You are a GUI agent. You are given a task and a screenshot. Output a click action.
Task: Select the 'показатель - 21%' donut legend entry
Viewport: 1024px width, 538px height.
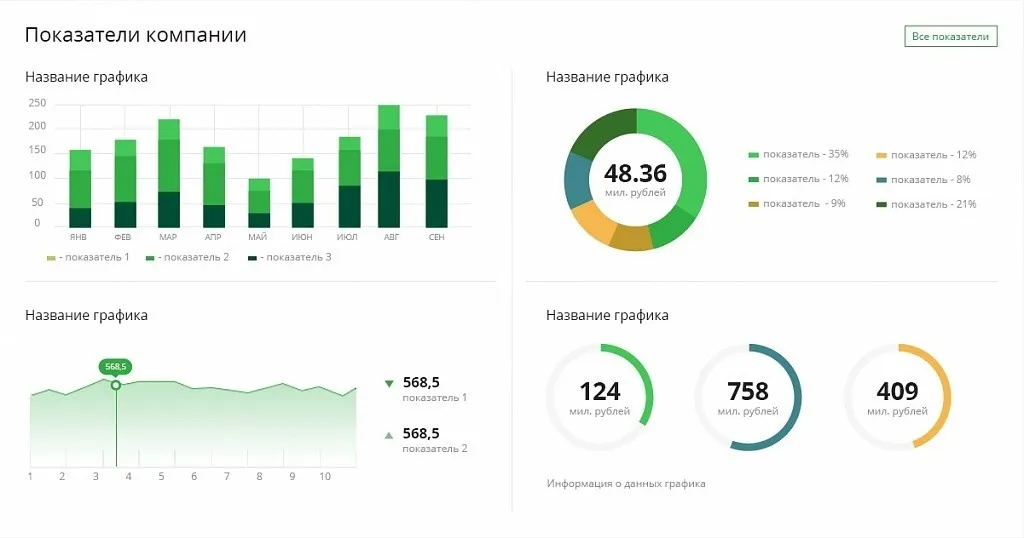[x=932, y=204]
